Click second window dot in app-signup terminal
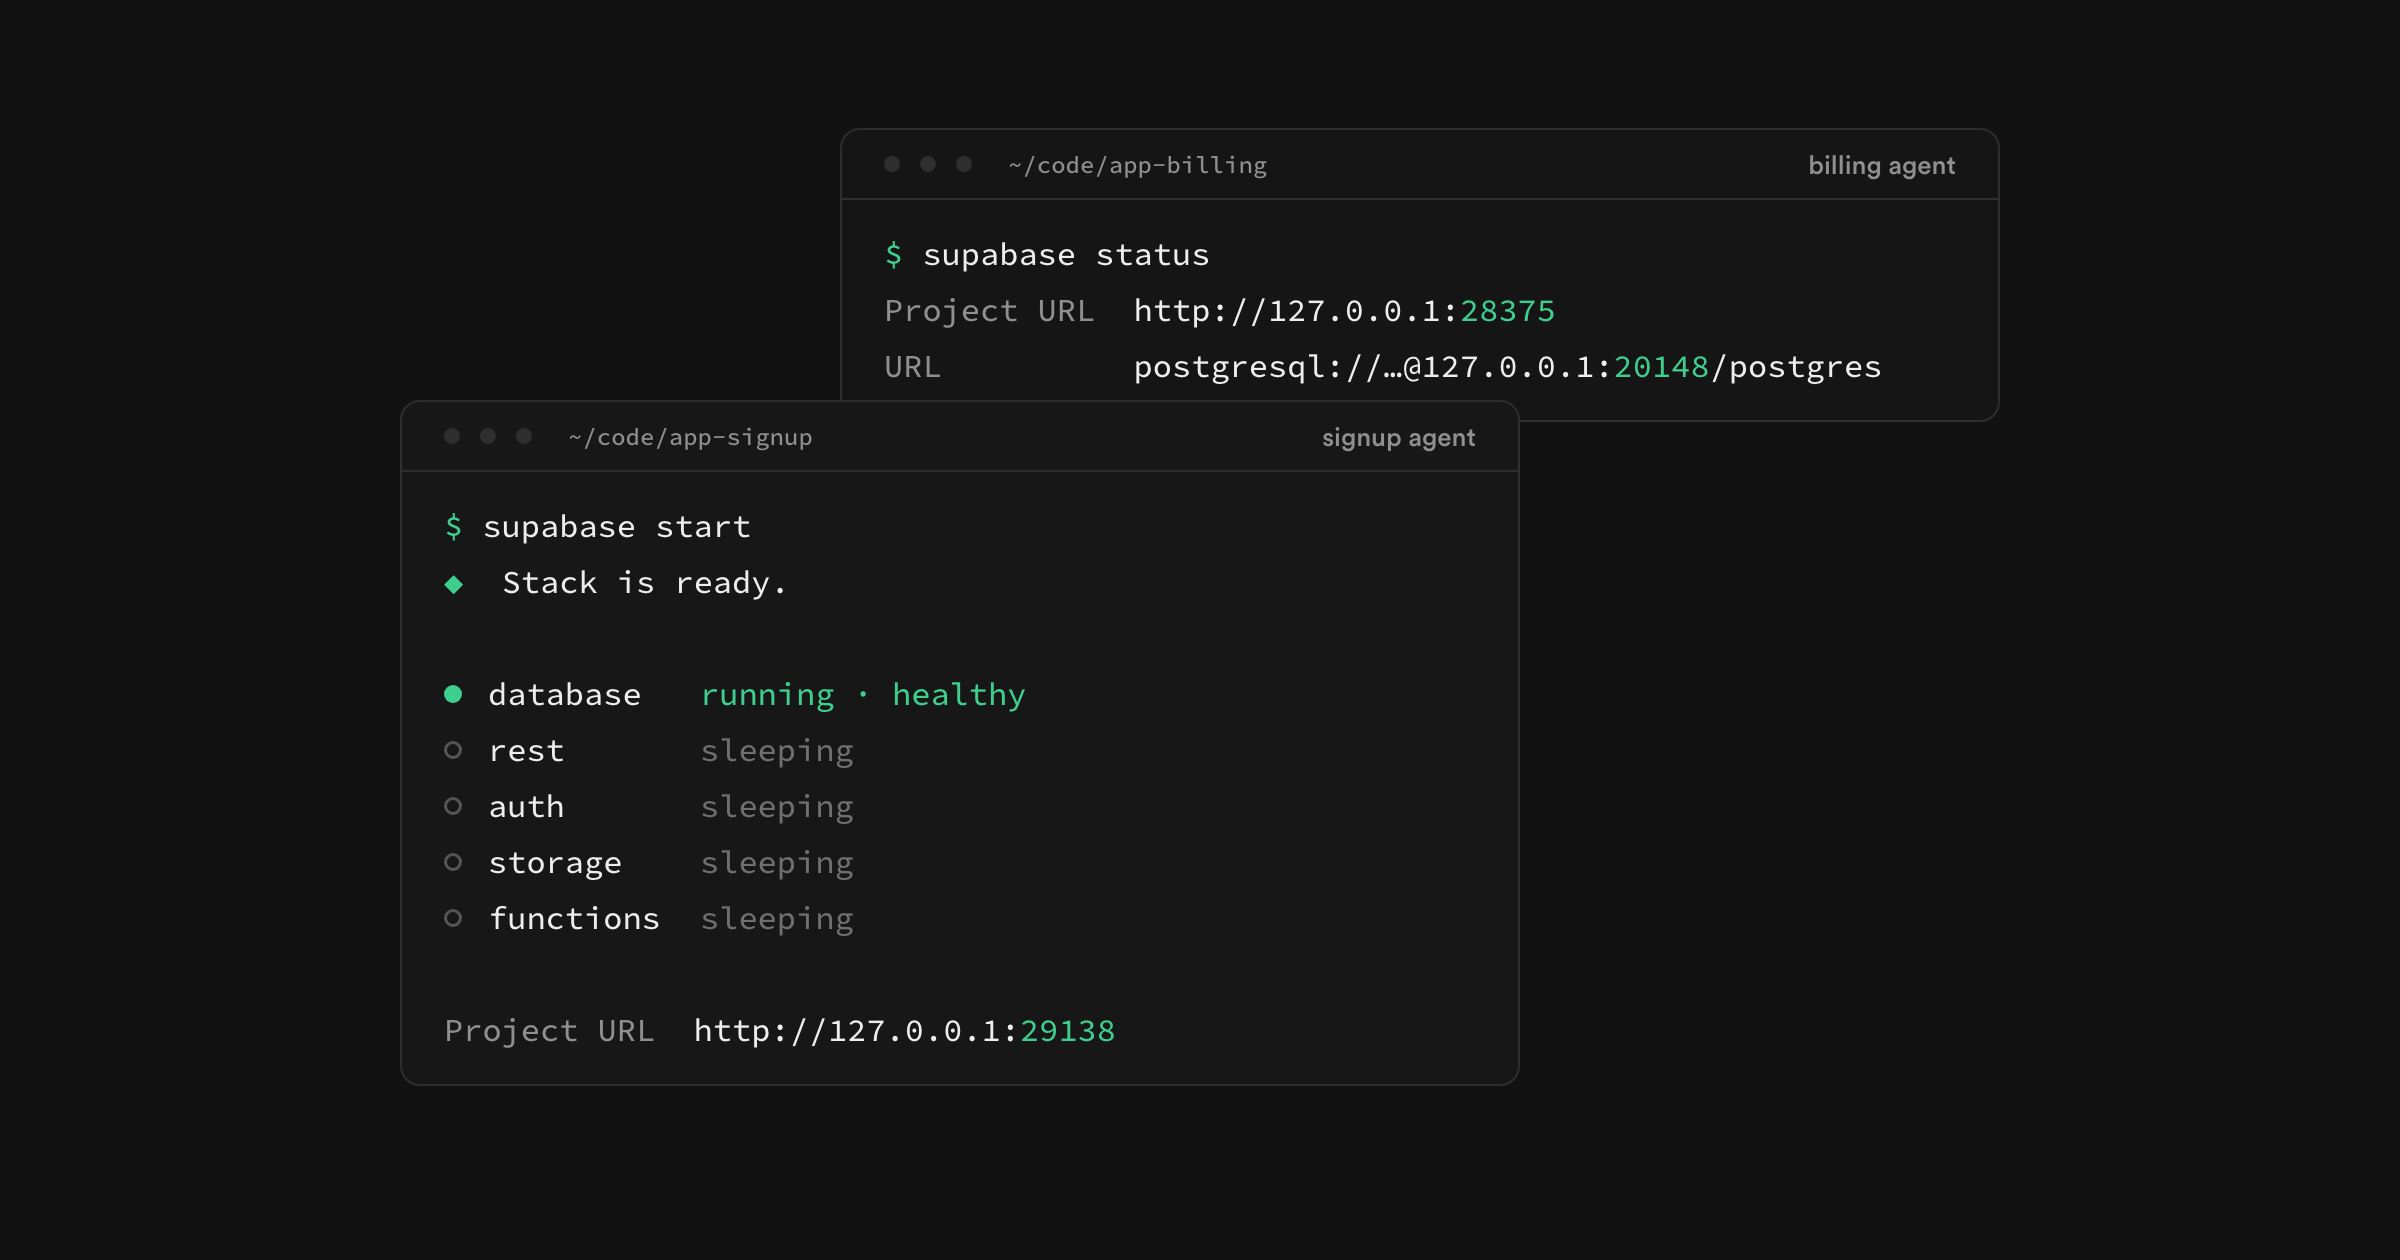This screenshot has height=1260, width=2400. pos(488,436)
